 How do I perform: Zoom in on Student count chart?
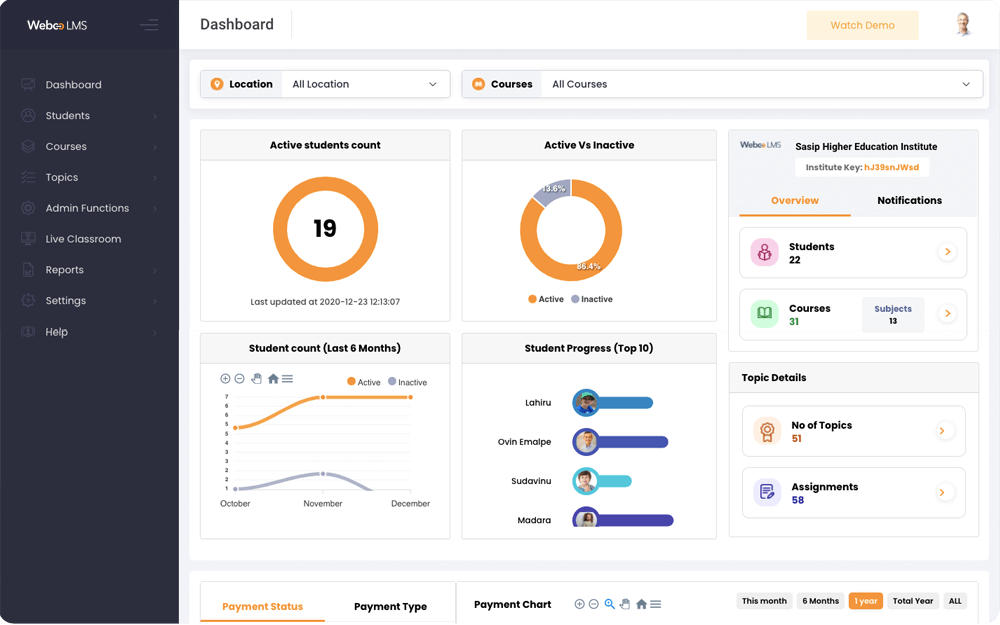tap(225, 379)
